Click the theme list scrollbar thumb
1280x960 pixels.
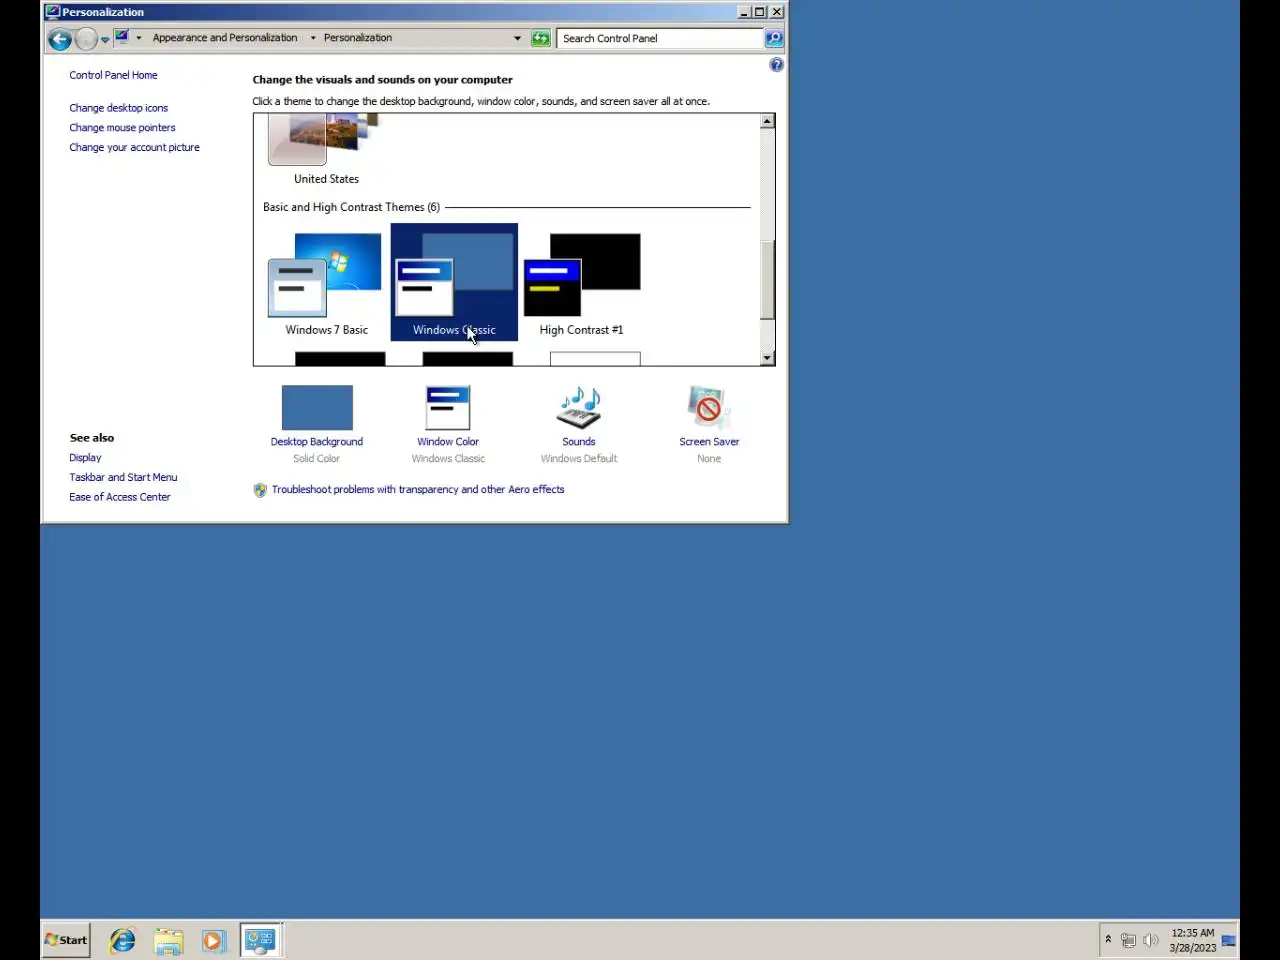767,280
